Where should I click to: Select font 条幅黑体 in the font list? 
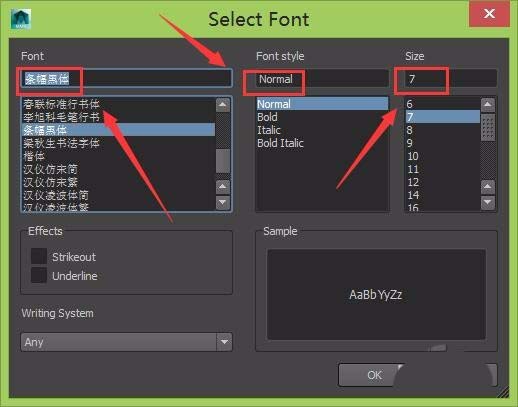click(119, 130)
